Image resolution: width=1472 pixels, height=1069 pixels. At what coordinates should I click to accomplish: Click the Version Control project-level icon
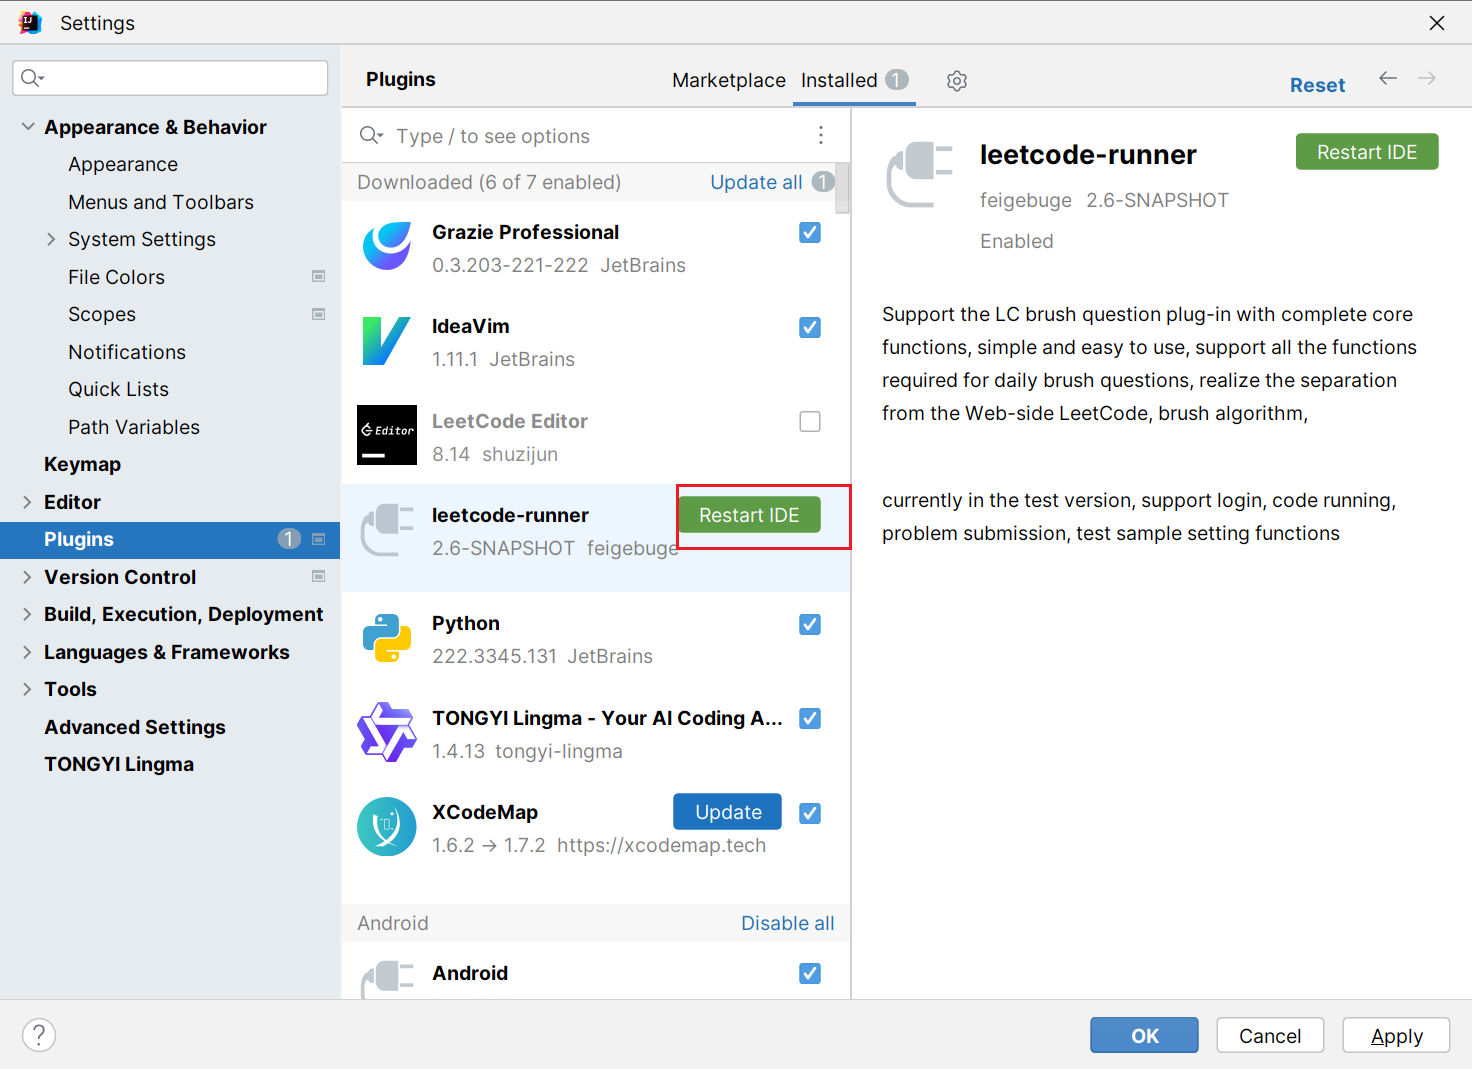pyautogui.click(x=319, y=576)
